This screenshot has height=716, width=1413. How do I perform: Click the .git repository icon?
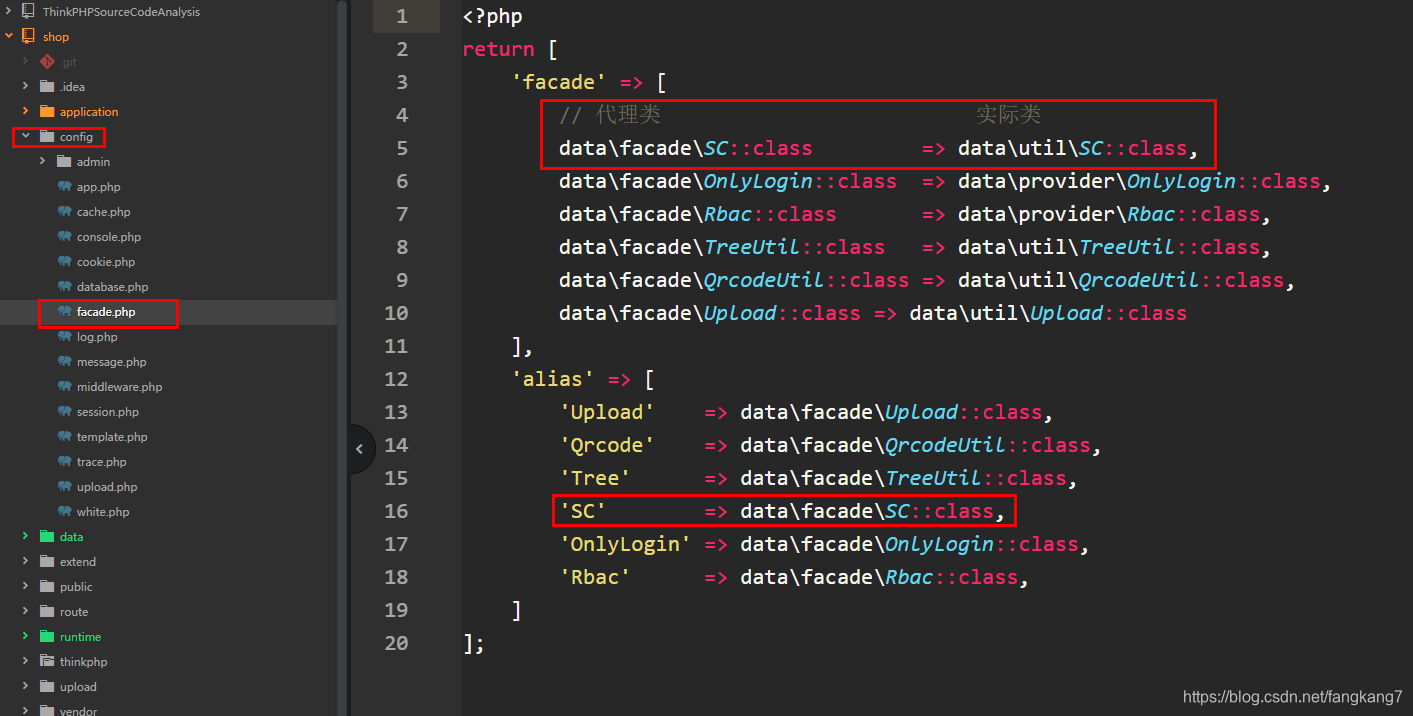46,62
